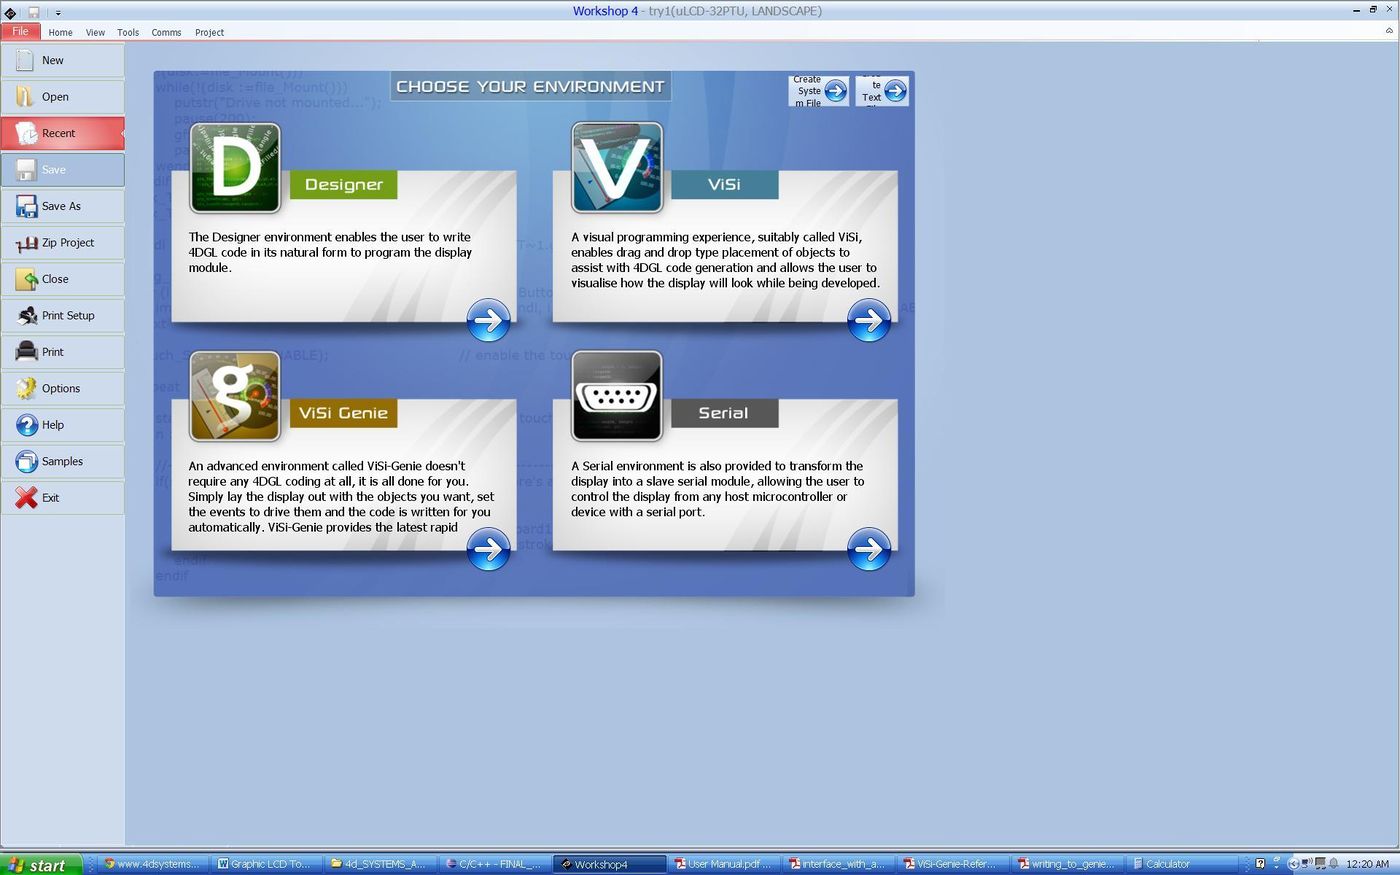Select the Project ribbon tab
The image size is (1400, 875).
[x=209, y=32]
